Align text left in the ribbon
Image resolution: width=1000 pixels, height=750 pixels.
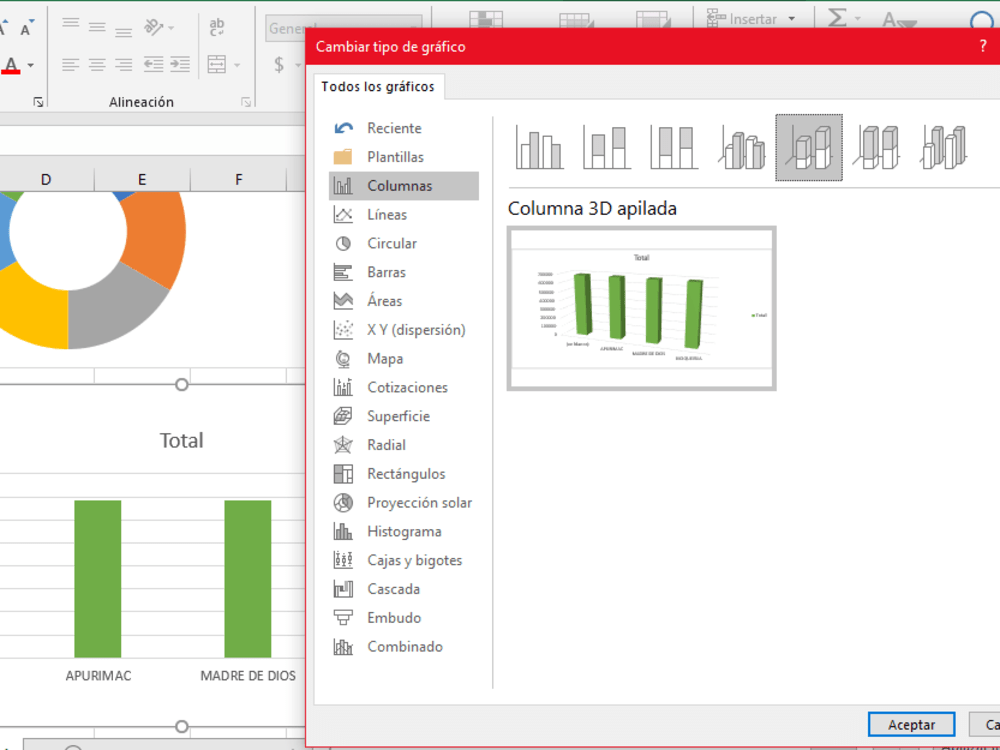[x=71, y=64]
